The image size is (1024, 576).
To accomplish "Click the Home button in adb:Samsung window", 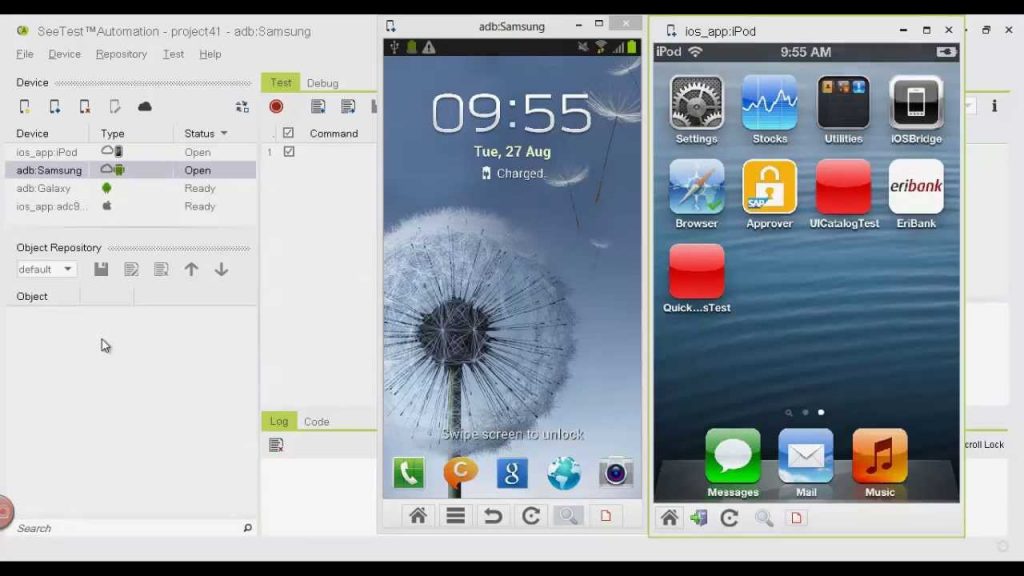I will point(418,516).
